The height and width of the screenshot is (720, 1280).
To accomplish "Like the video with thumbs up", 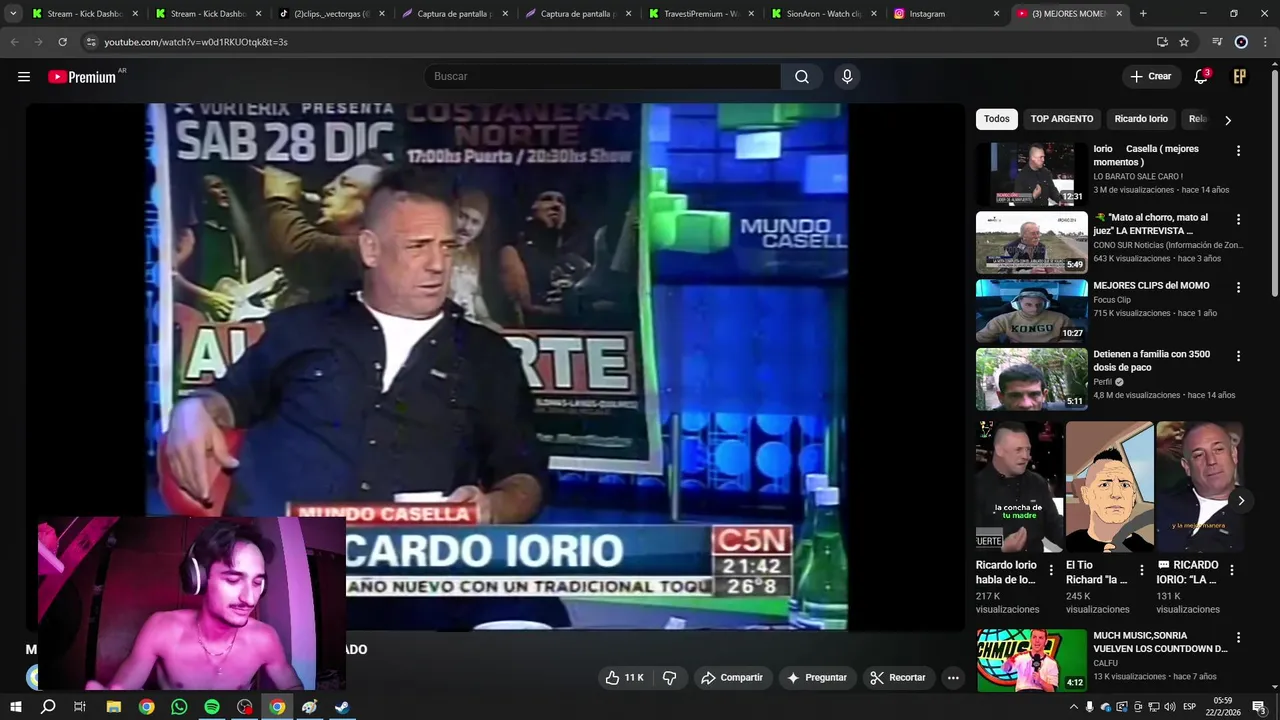I will click(625, 678).
